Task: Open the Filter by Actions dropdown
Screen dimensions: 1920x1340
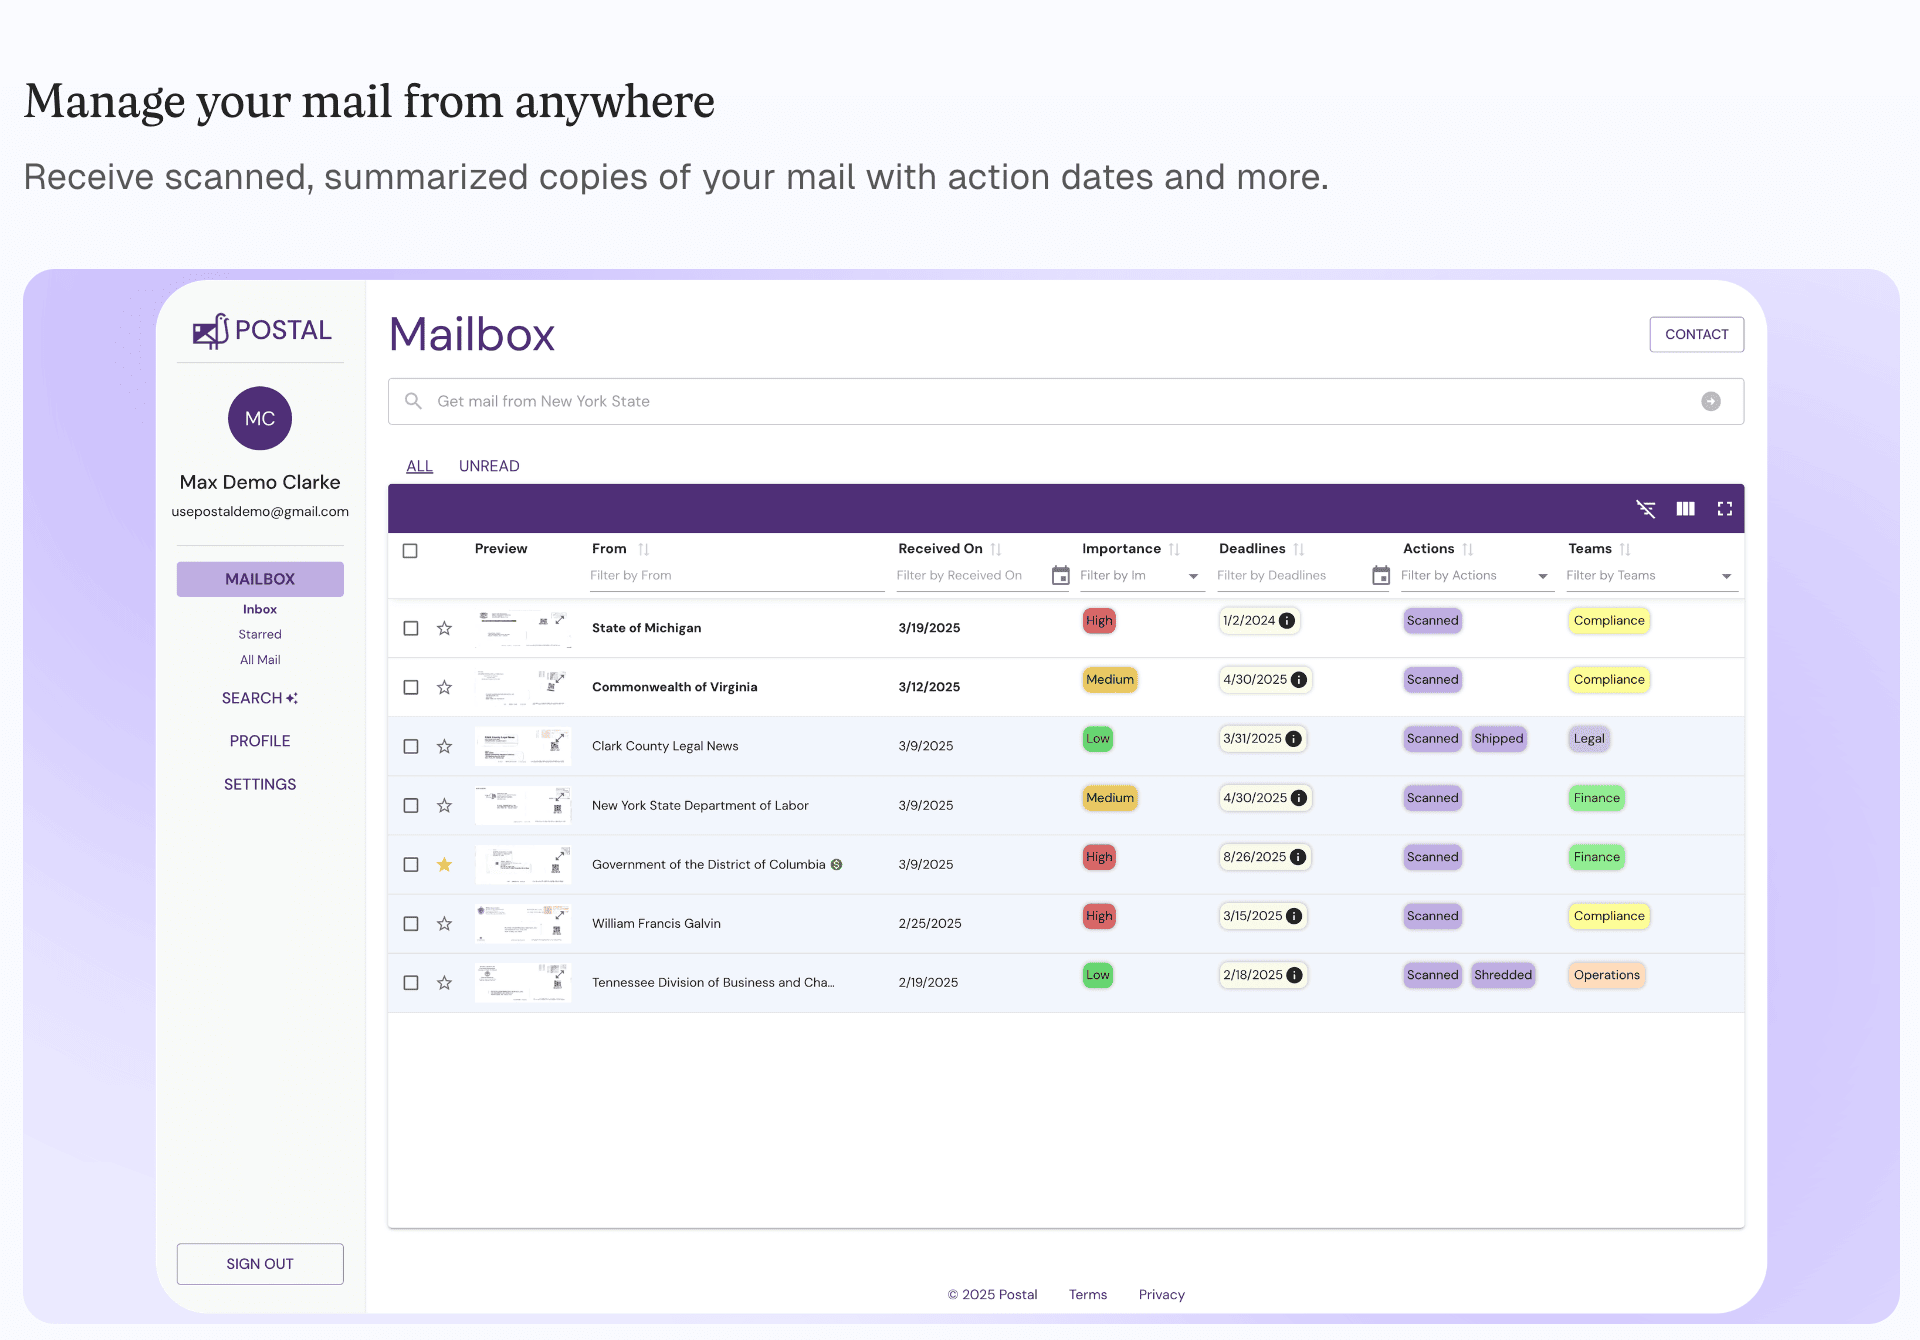Action: click(x=1542, y=576)
